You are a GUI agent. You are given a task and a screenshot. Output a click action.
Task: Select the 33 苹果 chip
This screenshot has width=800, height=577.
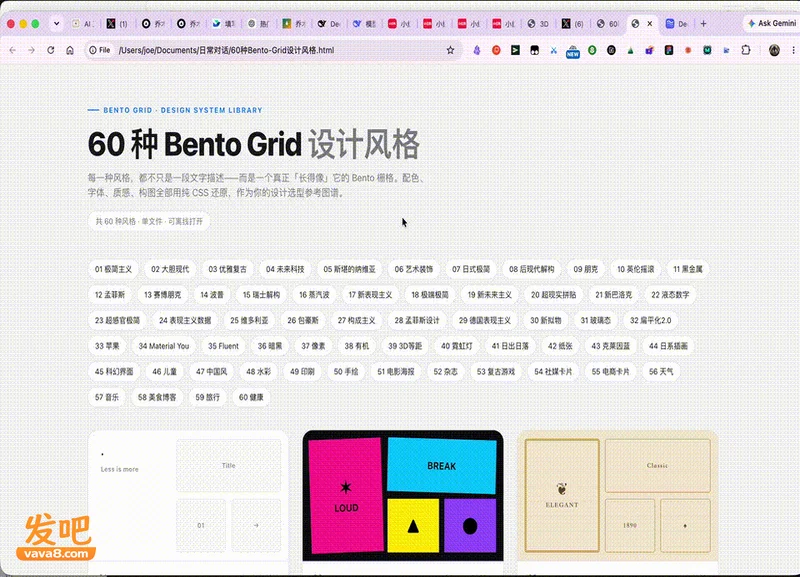pyautogui.click(x=107, y=345)
